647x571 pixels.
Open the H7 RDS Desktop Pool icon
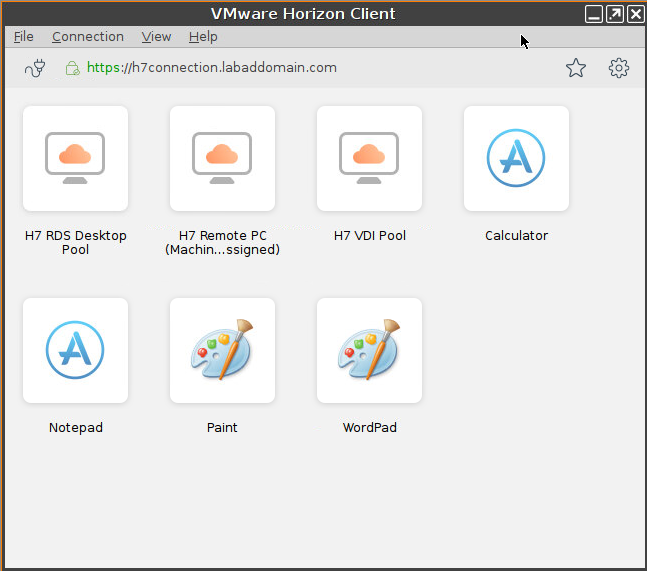point(75,158)
